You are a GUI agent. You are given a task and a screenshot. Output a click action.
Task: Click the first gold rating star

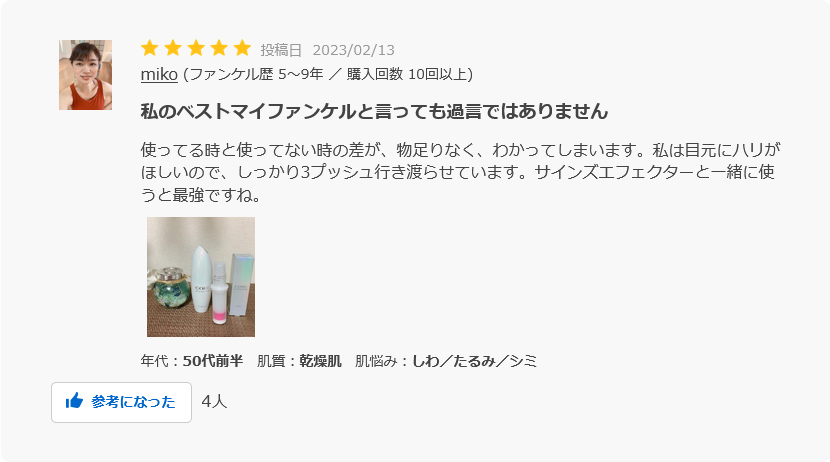click(x=150, y=48)
